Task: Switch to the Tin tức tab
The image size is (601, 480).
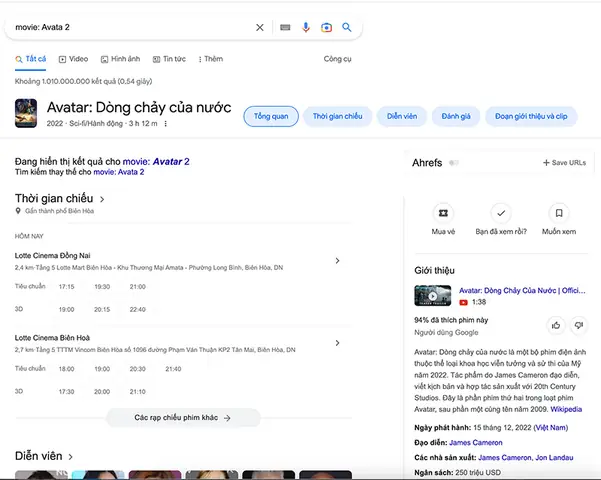Action: 169,59
